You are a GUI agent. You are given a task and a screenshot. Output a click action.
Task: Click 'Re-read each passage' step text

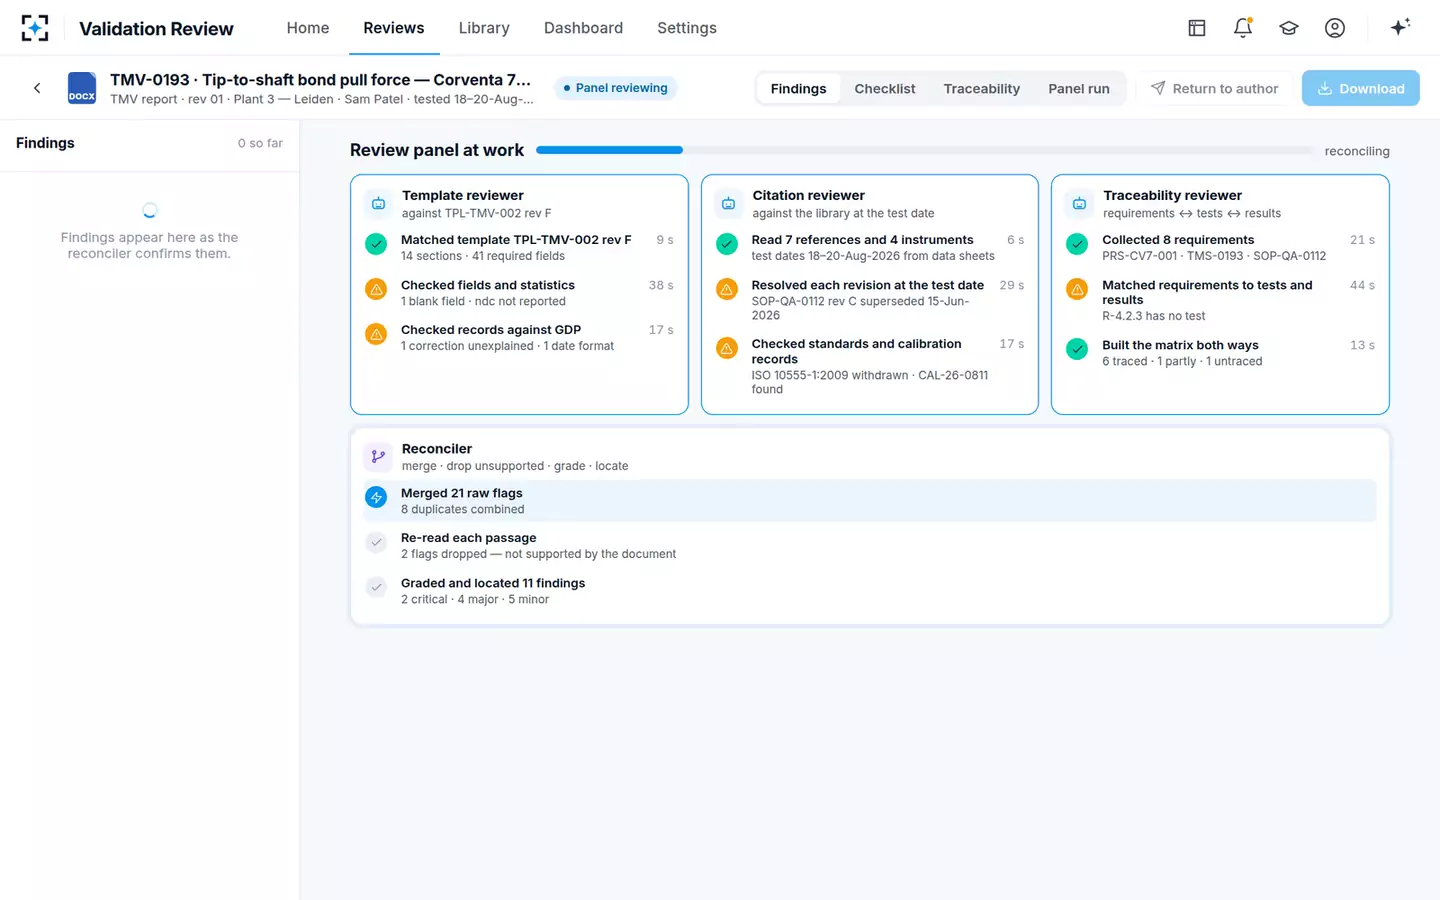(x=468, y=538)
